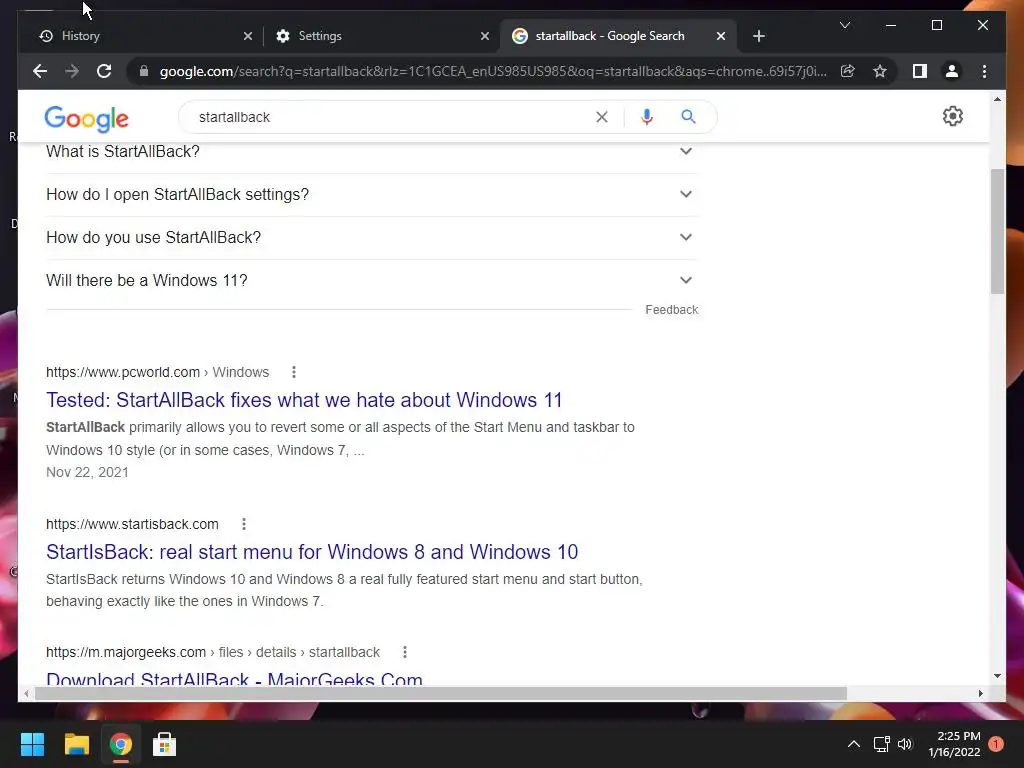Image resolution: width=1024 pixels, height=768 pixels.
Task: Click the startisback.com result URL
Action: pyautogui.click(x=132, y=524)
